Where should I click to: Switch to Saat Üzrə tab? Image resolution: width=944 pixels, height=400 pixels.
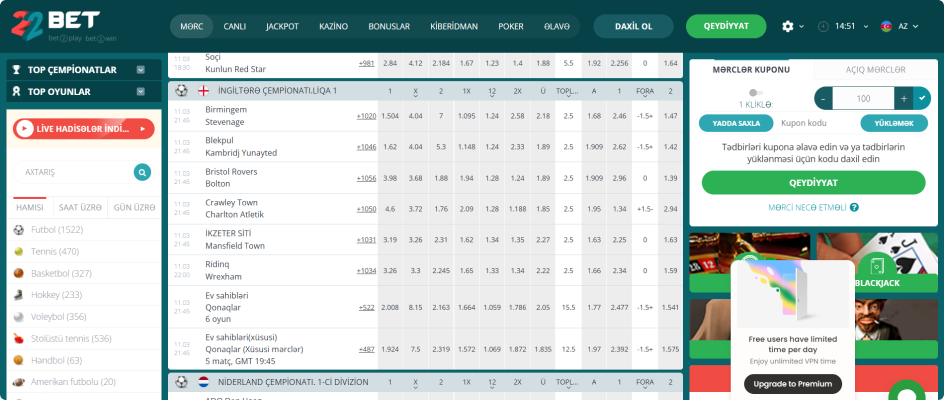[x=80, y=207]
